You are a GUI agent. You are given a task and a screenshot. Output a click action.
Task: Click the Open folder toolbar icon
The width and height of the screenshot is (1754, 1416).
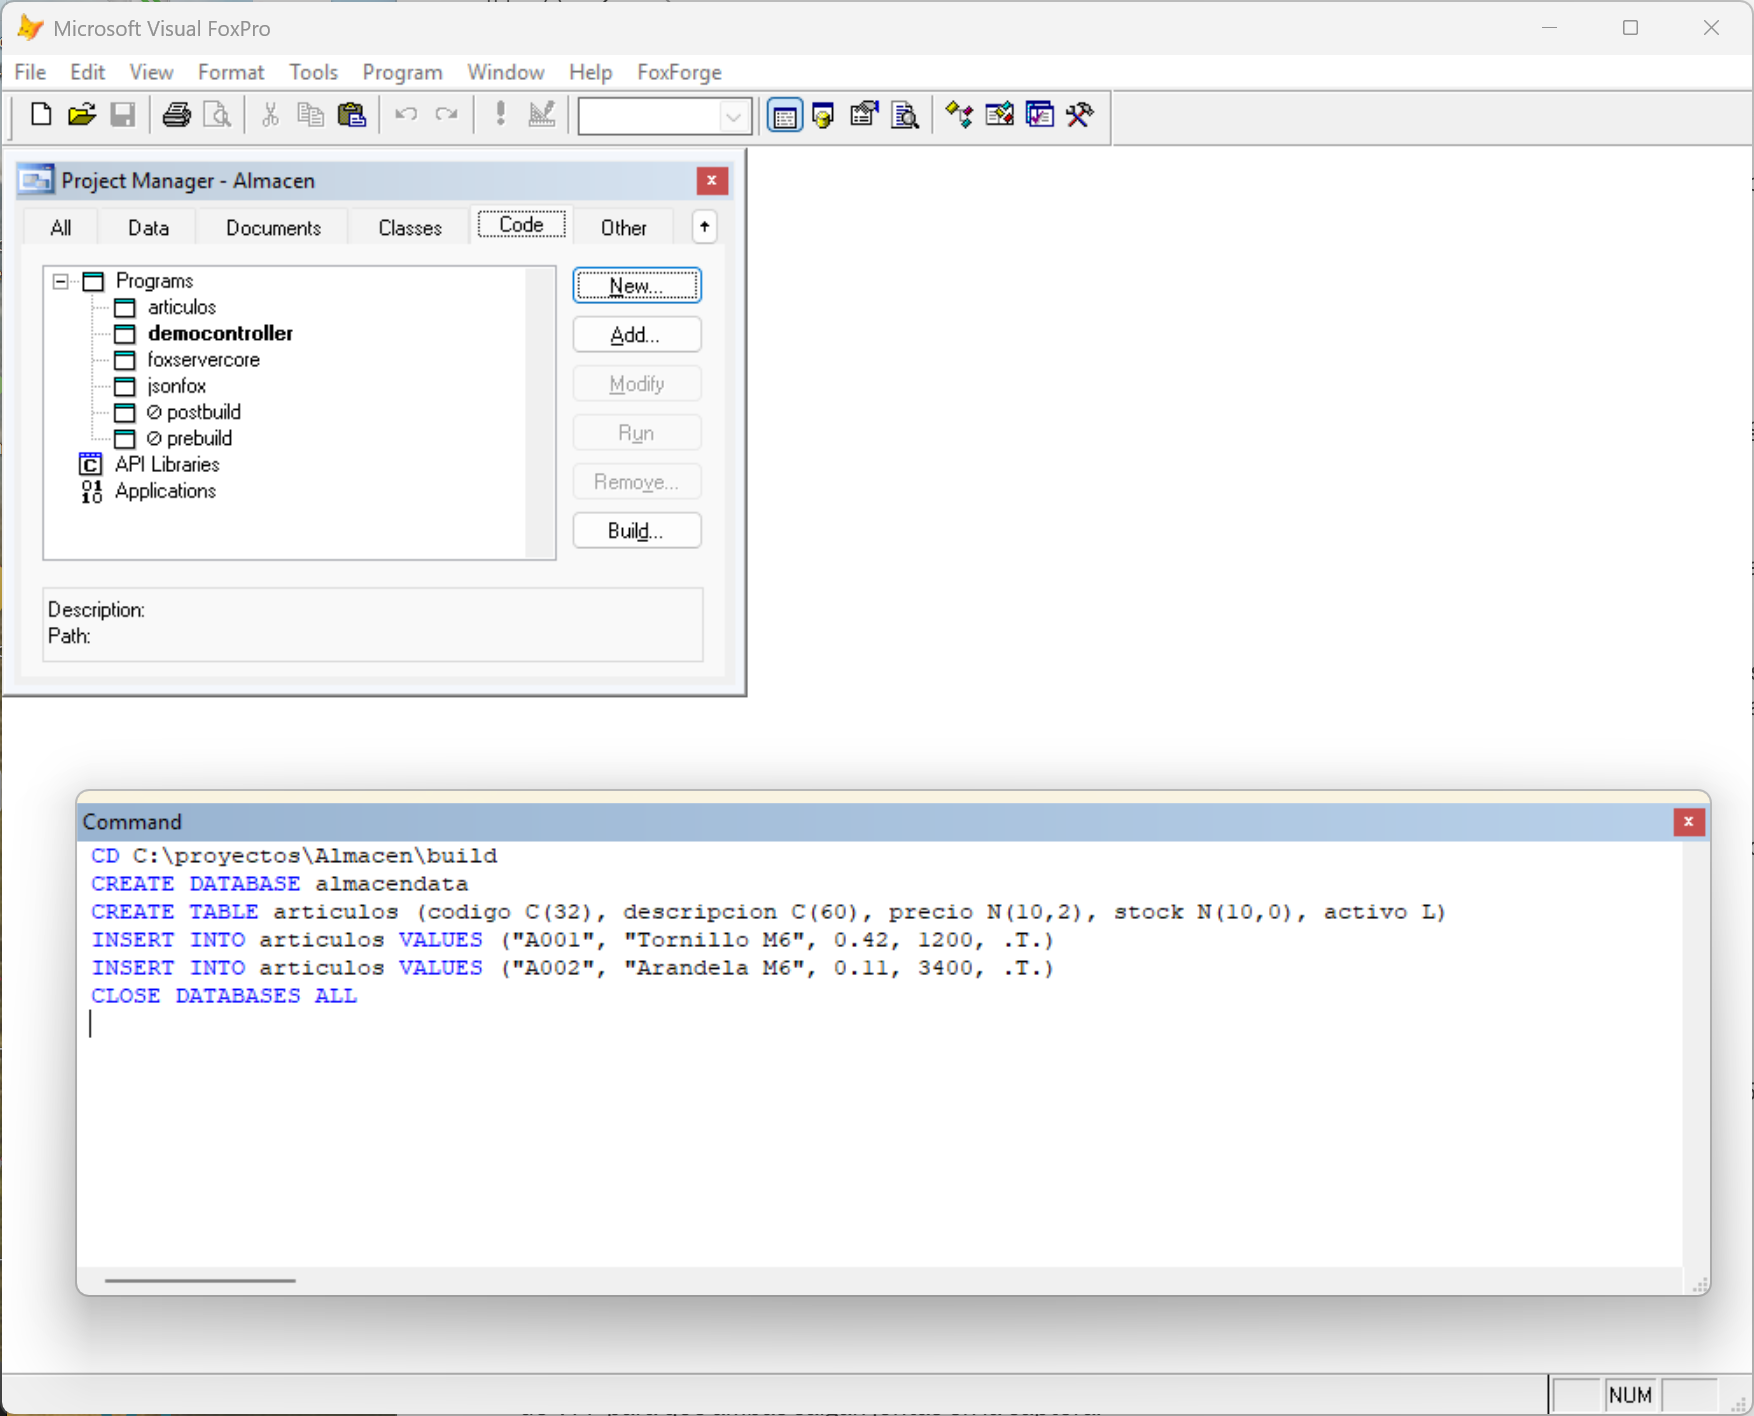[x=82, y=115]
